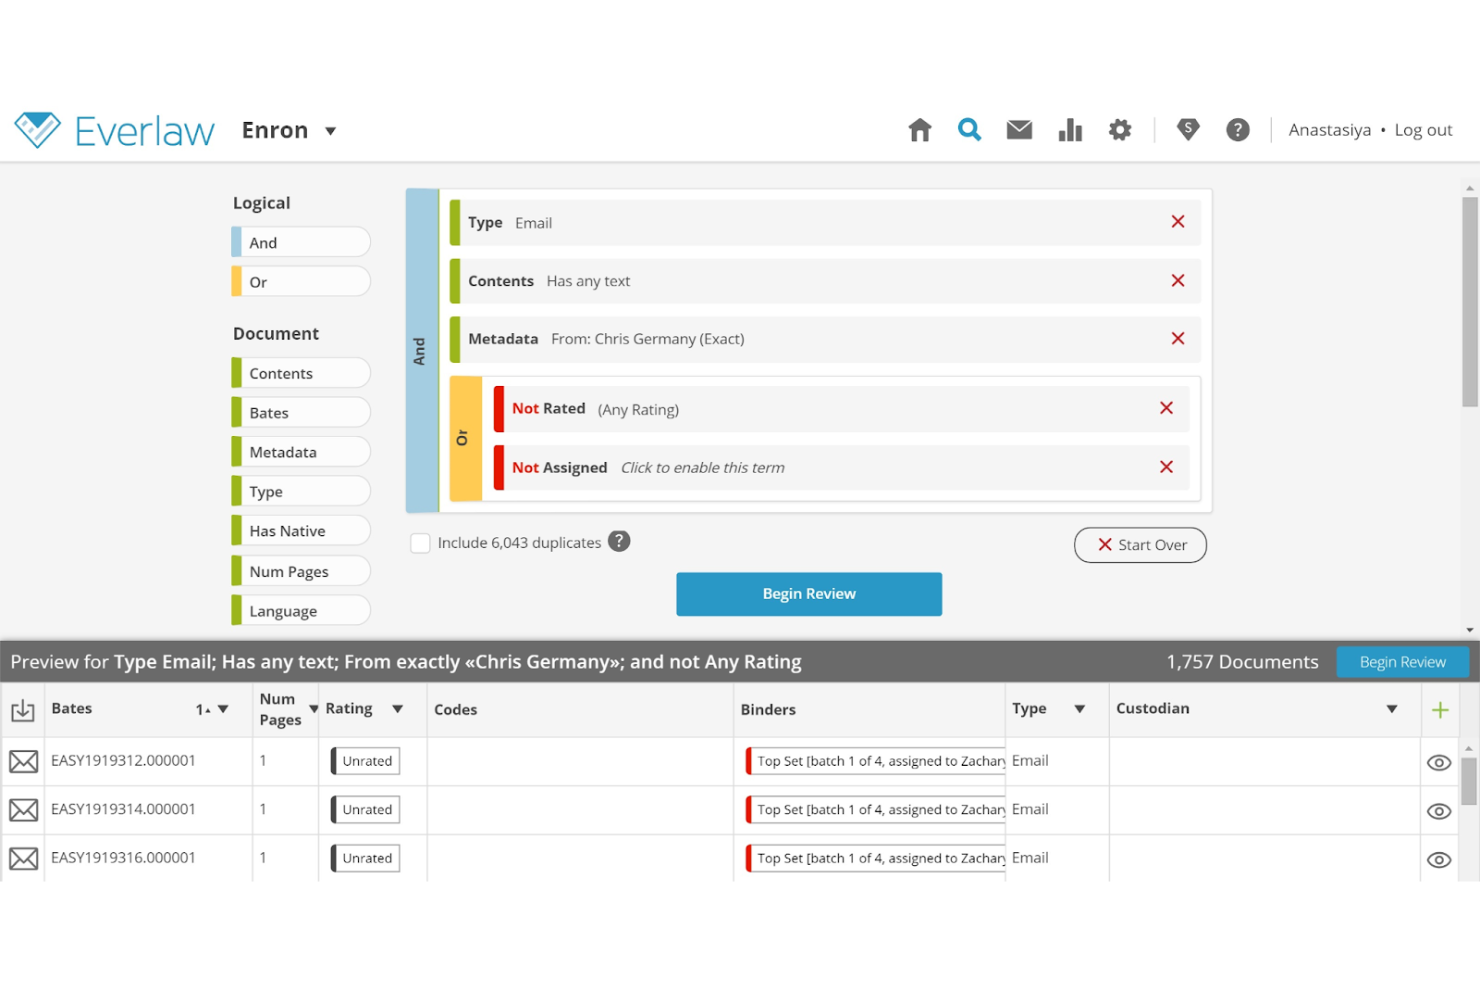The image size is (1480, 987).
Task: Open the Help question mark icon
Action: pos(1238,130)
